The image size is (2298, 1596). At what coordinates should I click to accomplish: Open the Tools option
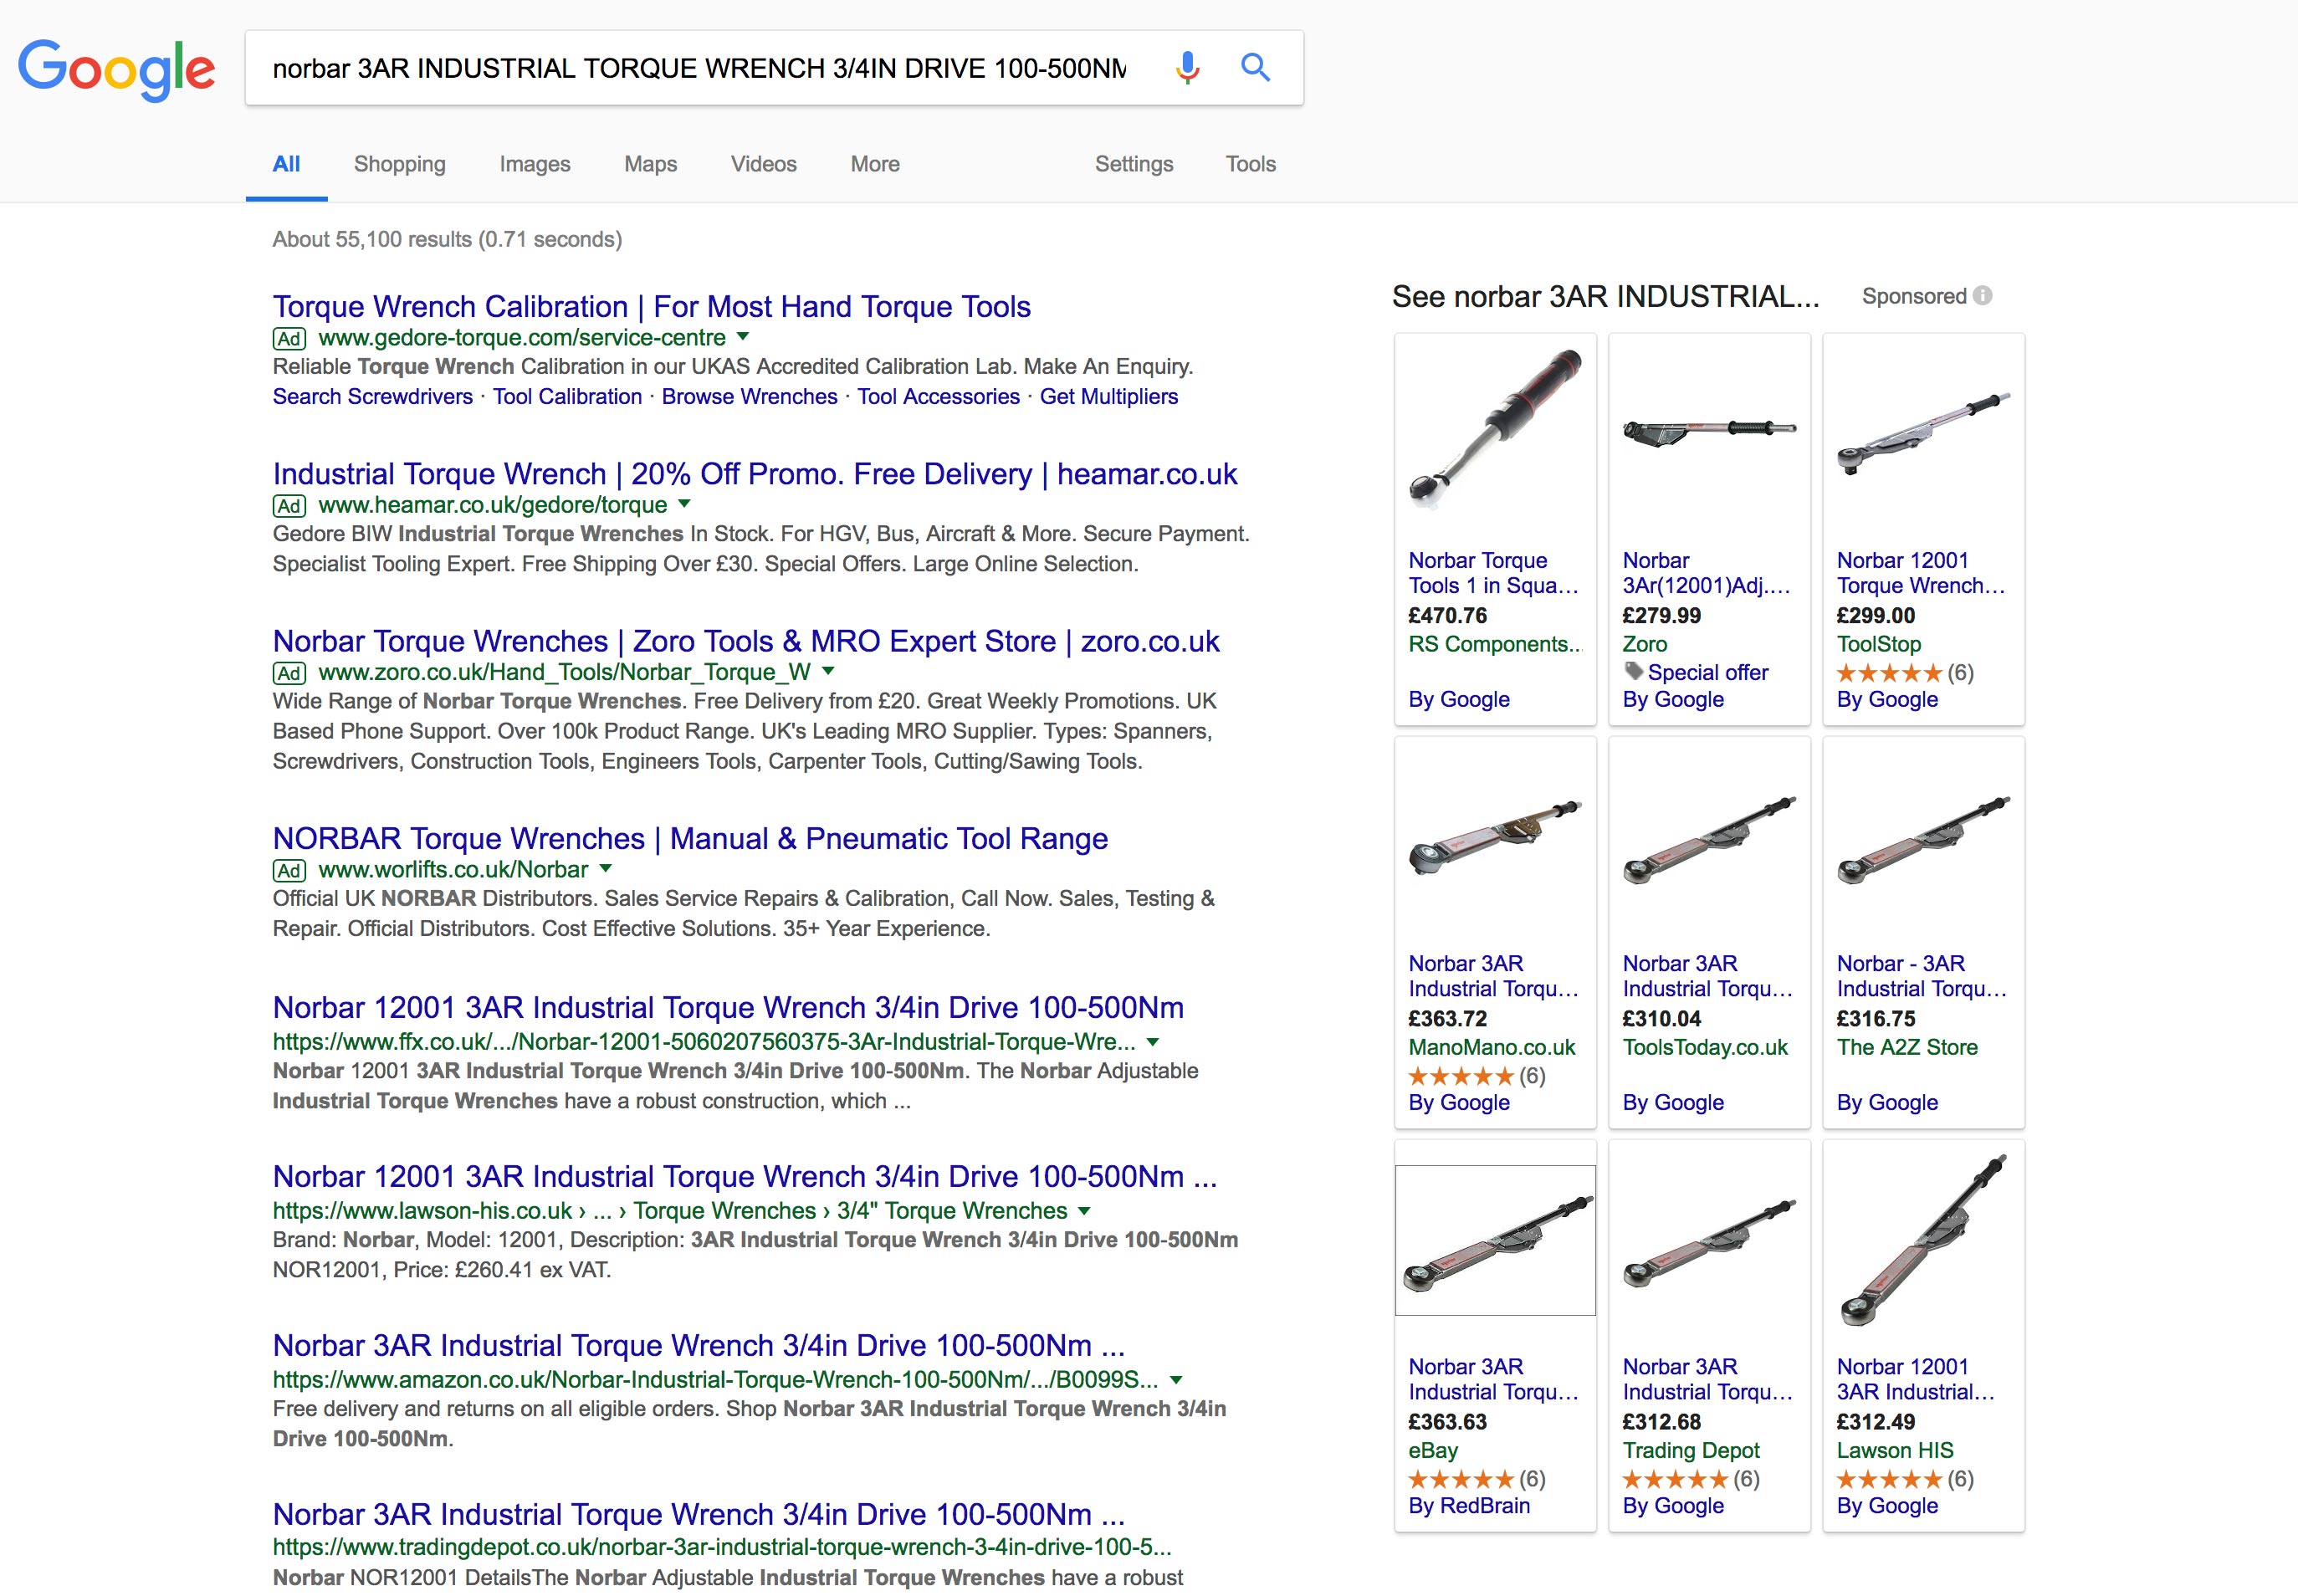pyautogui.click(x=1251, y=164)
